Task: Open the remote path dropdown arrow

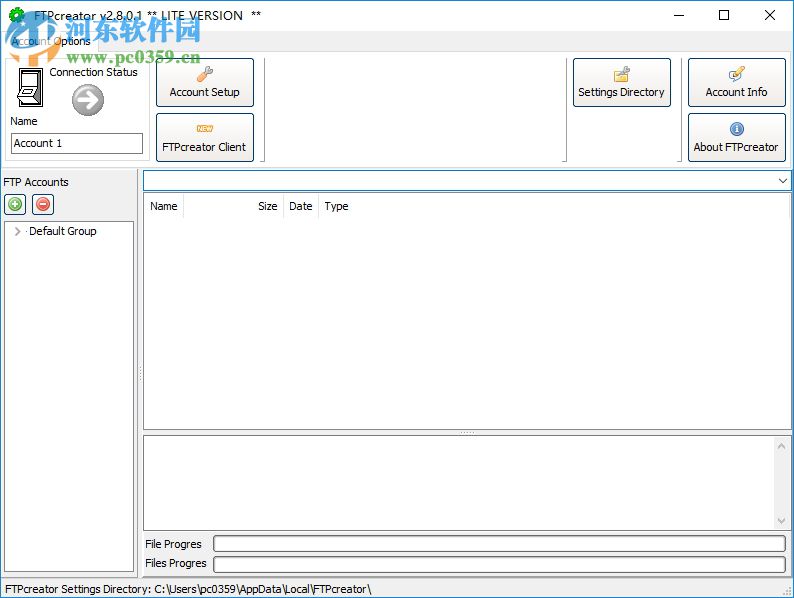Action: coord(782,181)
